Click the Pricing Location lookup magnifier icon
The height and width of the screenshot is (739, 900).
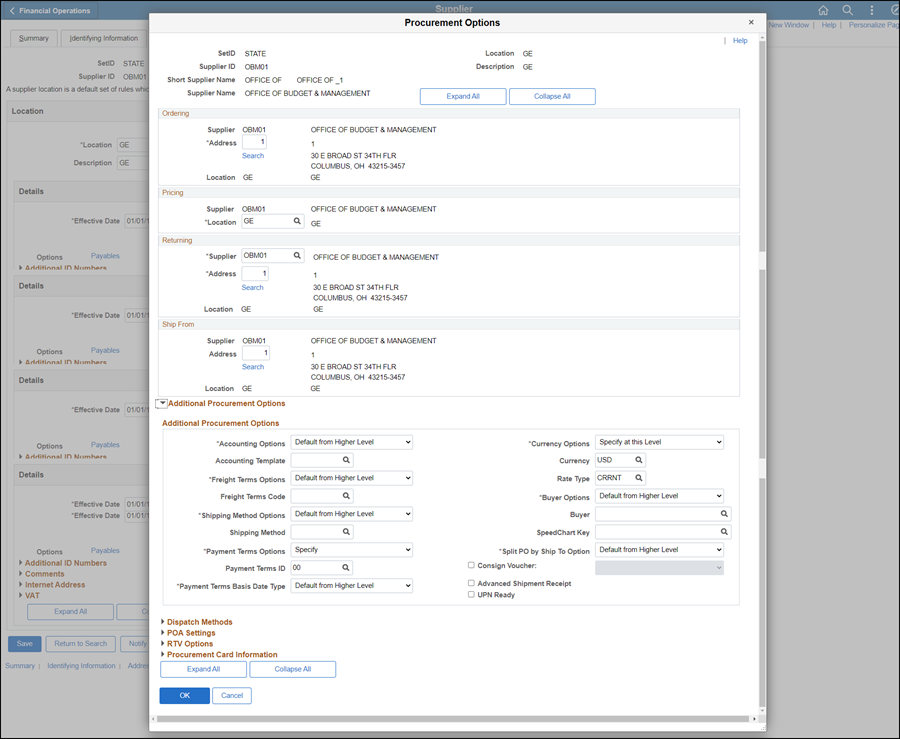(x=297, y=222)
